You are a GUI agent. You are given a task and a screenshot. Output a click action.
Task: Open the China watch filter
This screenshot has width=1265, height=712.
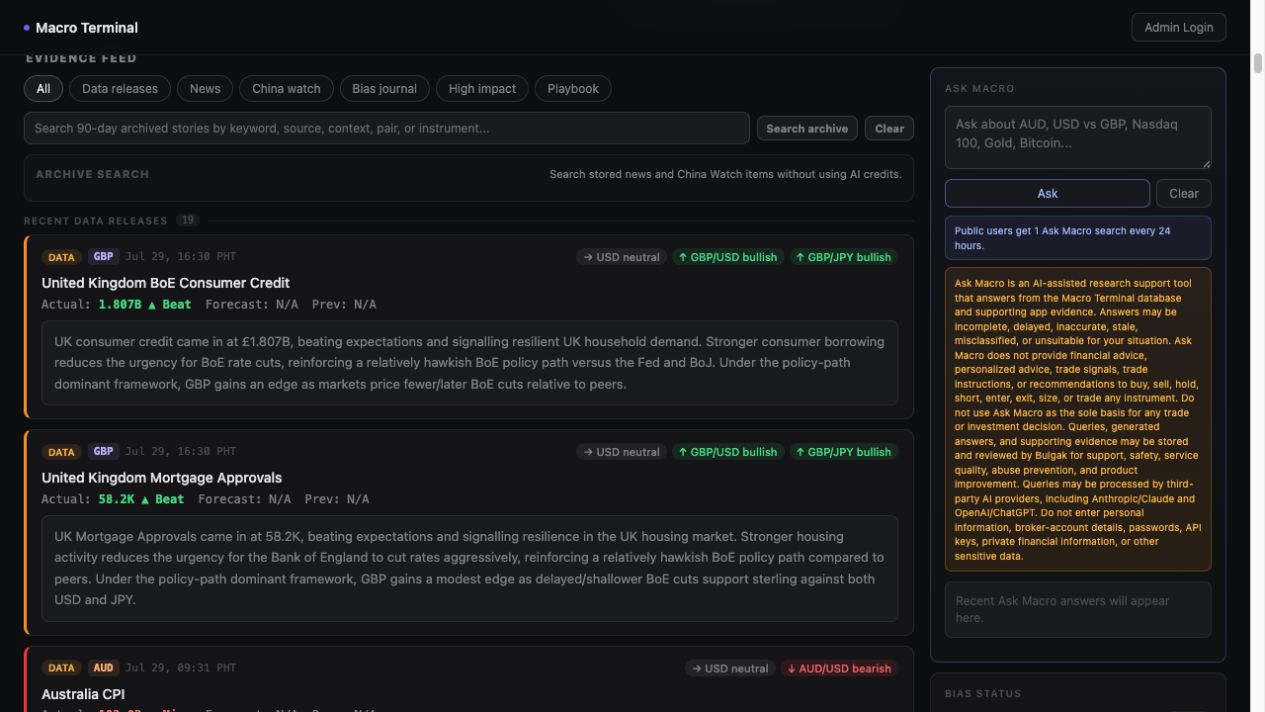pyautogui.click(x=286, y=88)
